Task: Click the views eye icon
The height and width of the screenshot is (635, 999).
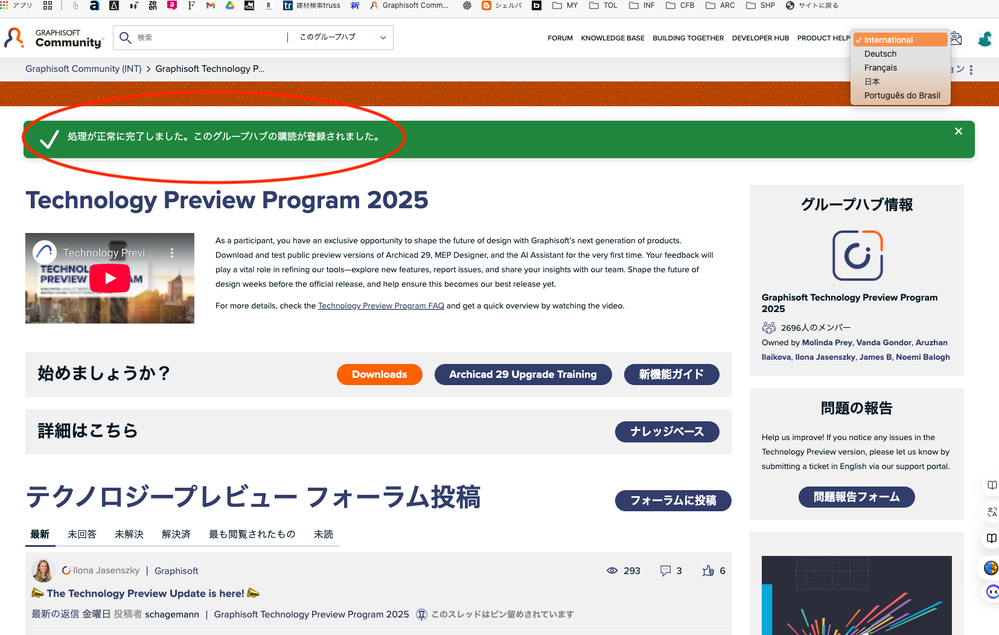Action: tap(612, 571)
